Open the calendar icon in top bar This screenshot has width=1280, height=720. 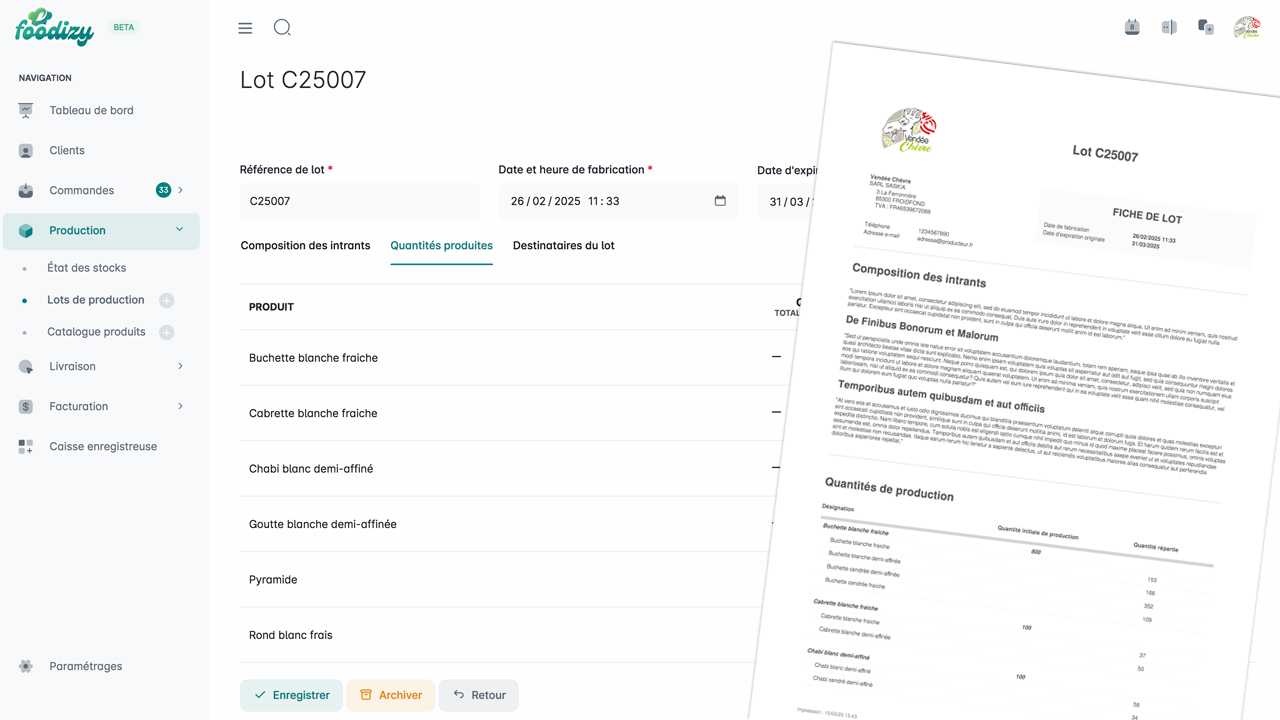click(x=1132, y=28)
